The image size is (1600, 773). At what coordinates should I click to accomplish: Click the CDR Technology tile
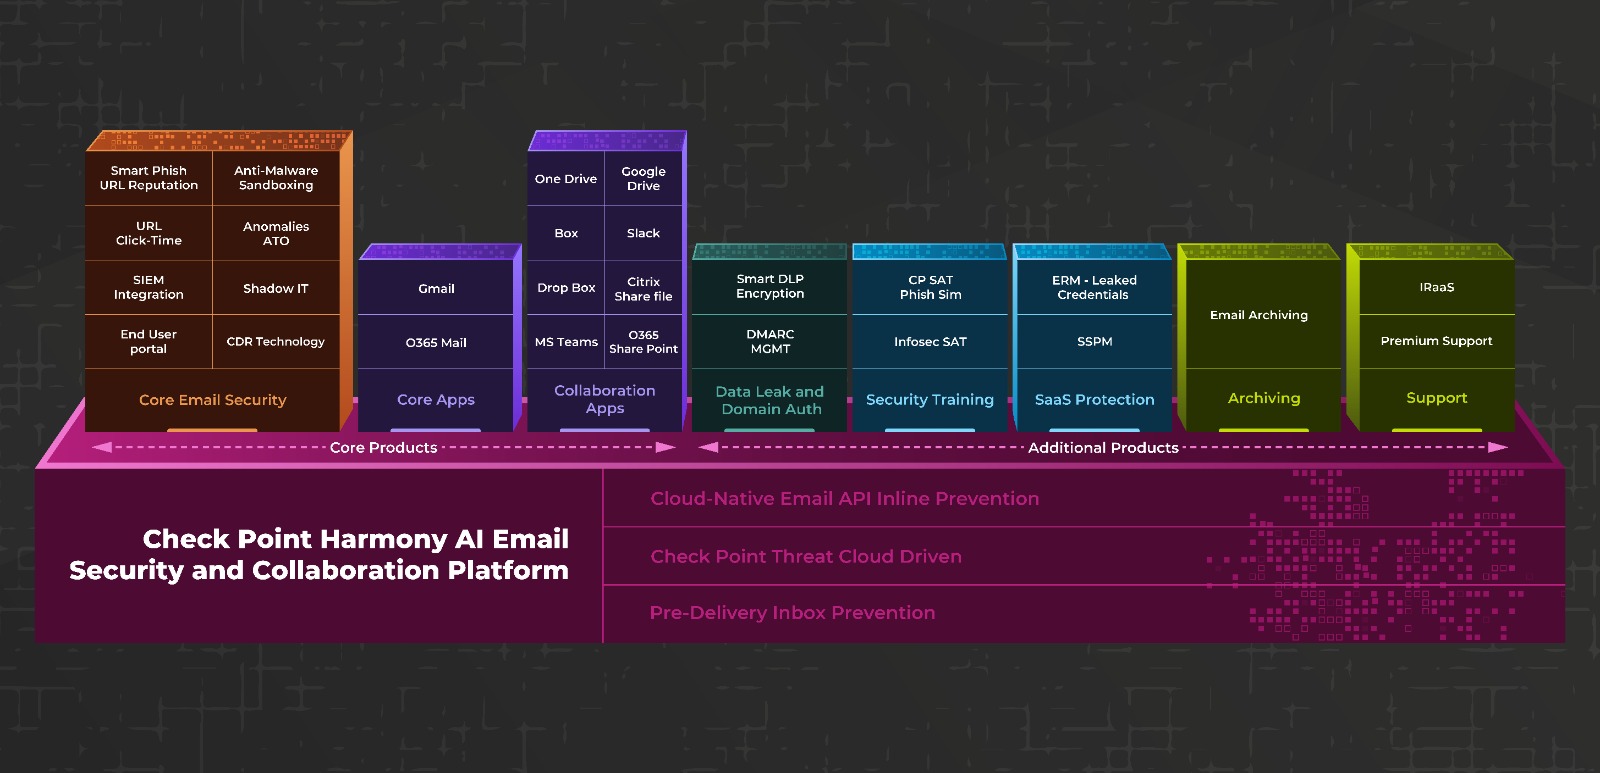(x=276, y=342)
